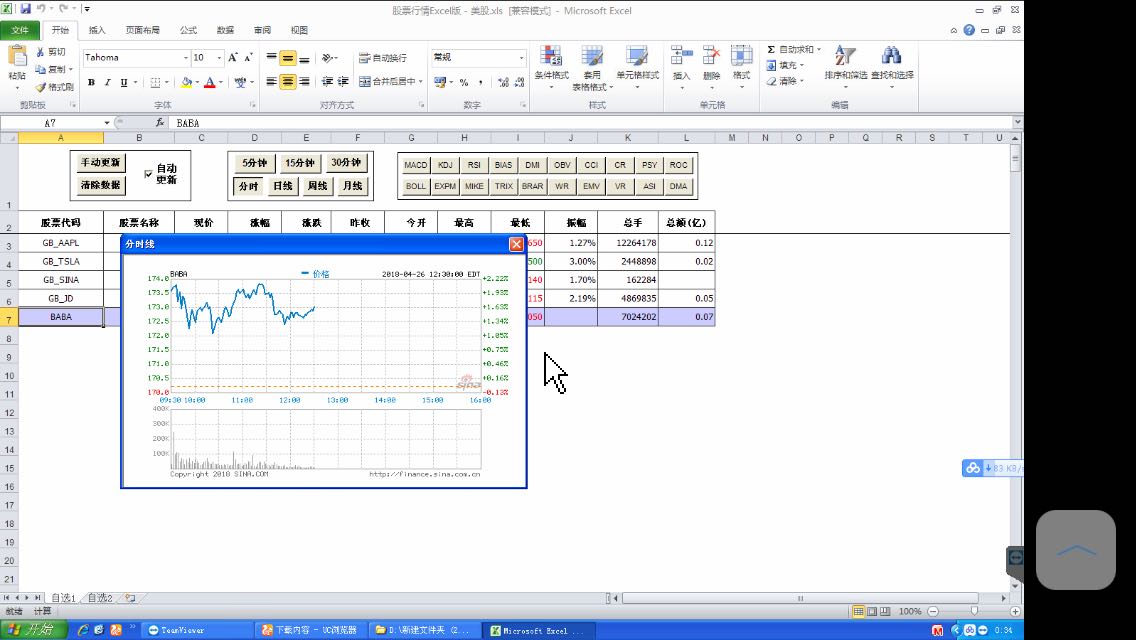The height and width of the screenshot is (640, 1136).
Task: Click the align left icon
Action: 272,82
